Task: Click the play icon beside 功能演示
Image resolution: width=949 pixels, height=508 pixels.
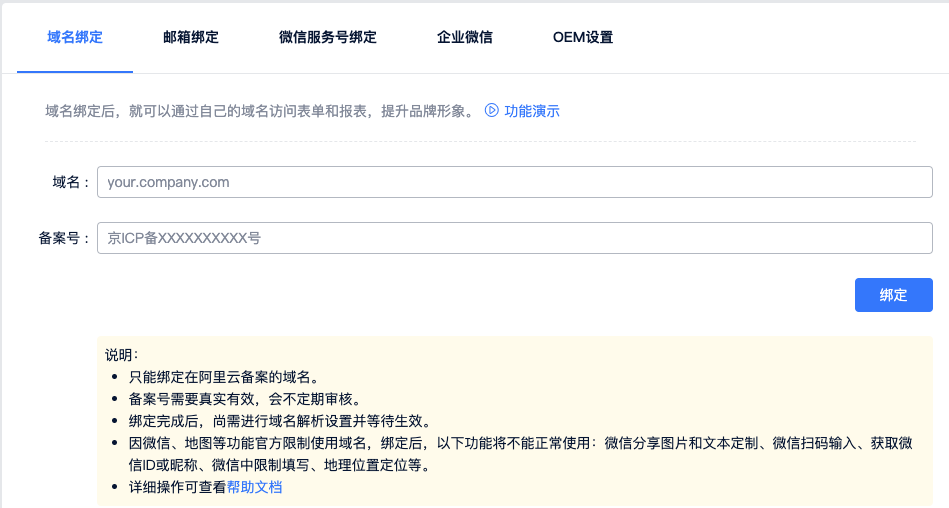Action: click(491, 111)
